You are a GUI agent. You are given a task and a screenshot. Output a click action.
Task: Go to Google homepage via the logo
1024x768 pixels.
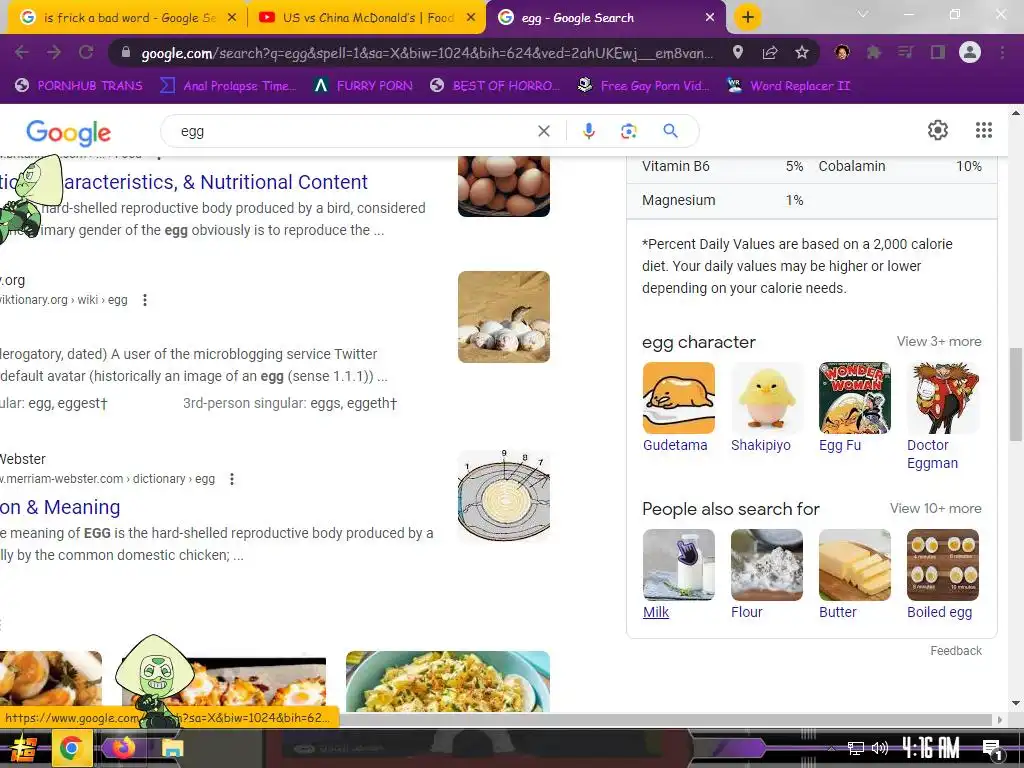point(69,133)
